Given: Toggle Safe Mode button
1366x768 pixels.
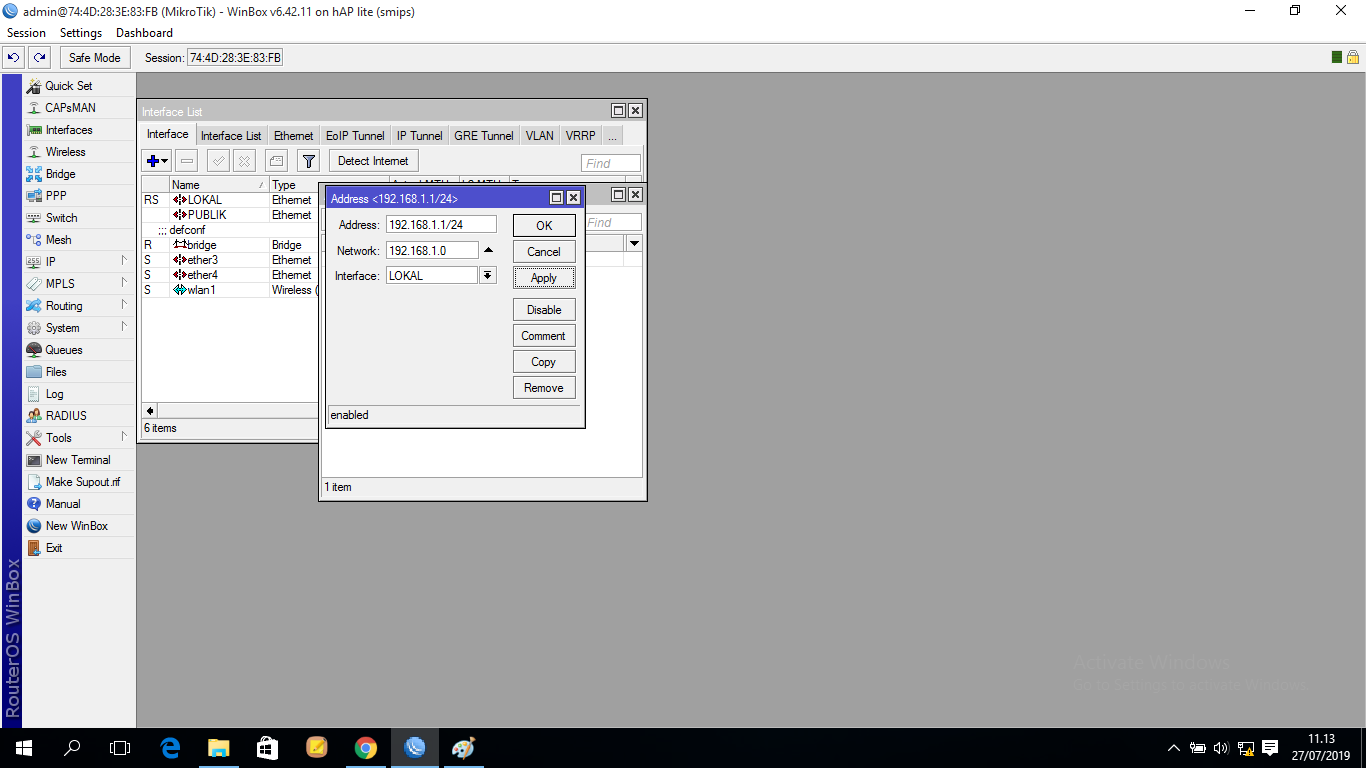Looking at the screenshot, I should click(x=94, y=58).
